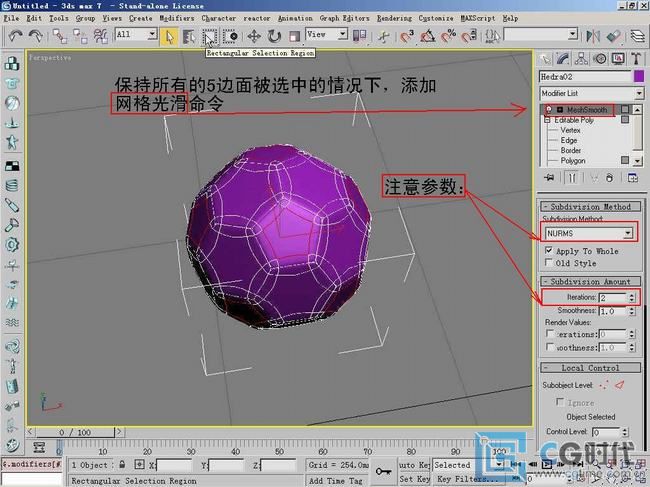
Task: Open the Display command panel tab
Action: point(618,59)
